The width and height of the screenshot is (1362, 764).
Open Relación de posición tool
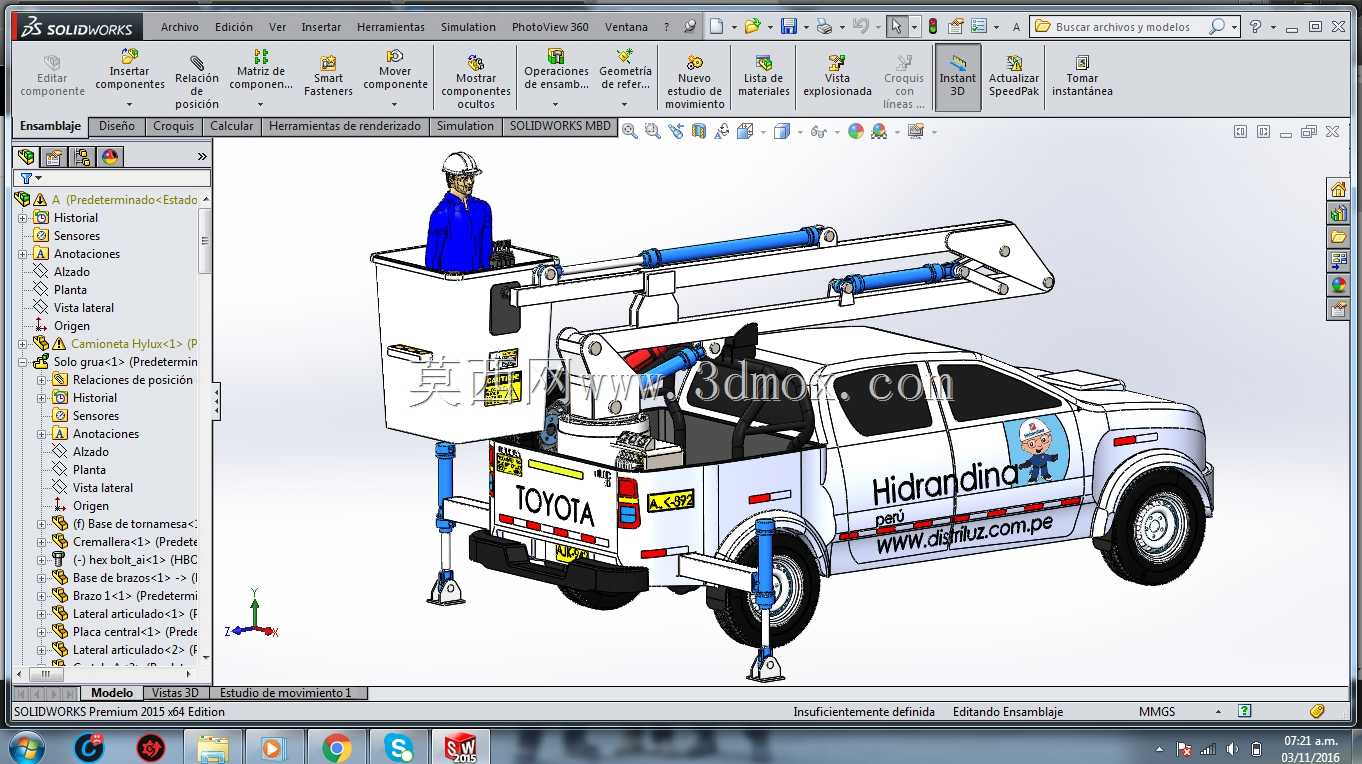pos(197,83)
